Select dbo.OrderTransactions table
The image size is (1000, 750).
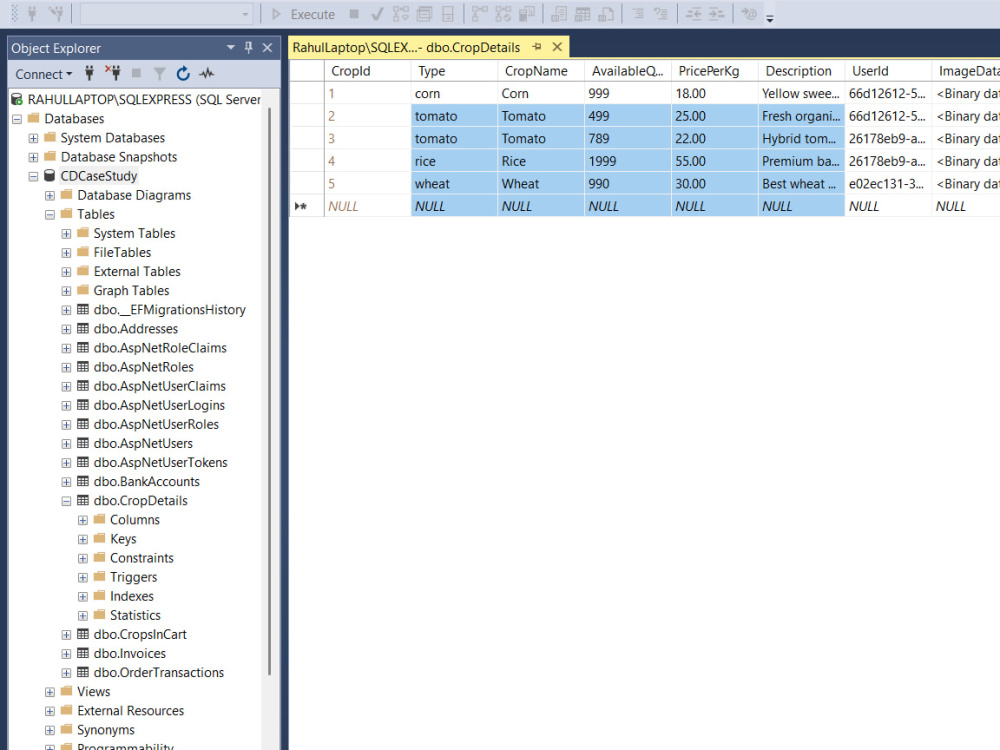(x=159, y=673)
